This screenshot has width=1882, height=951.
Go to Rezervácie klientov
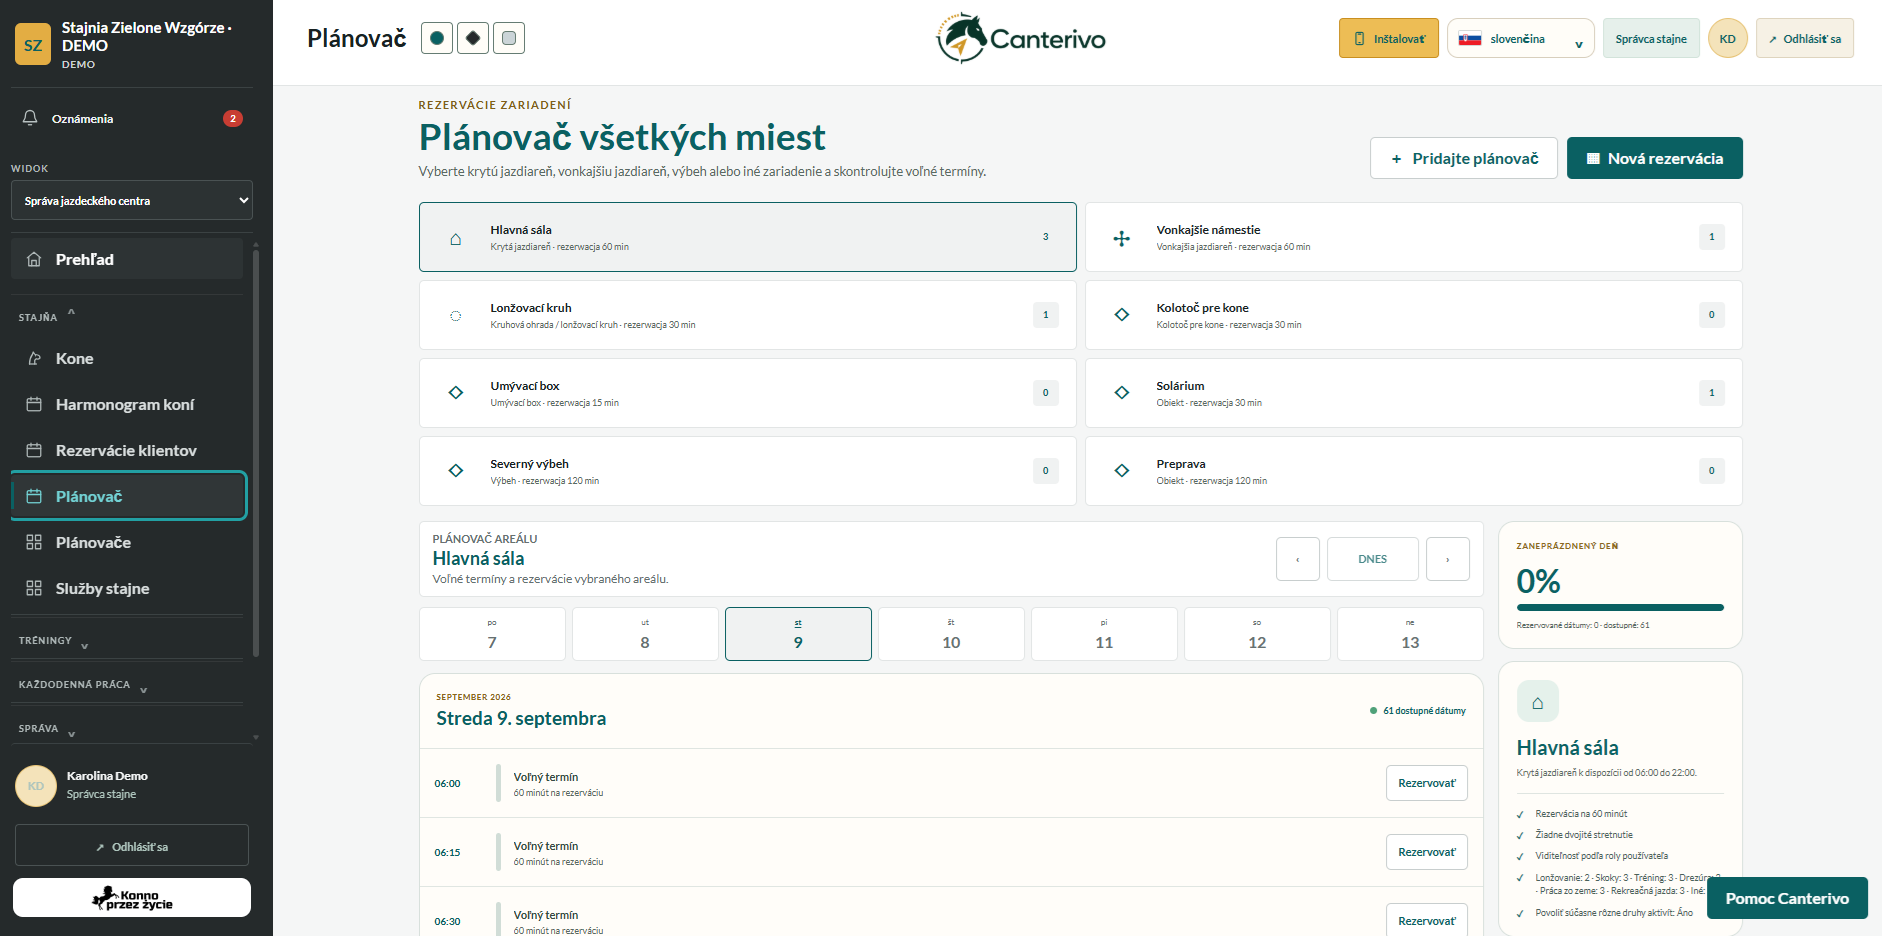click(127, 450)
